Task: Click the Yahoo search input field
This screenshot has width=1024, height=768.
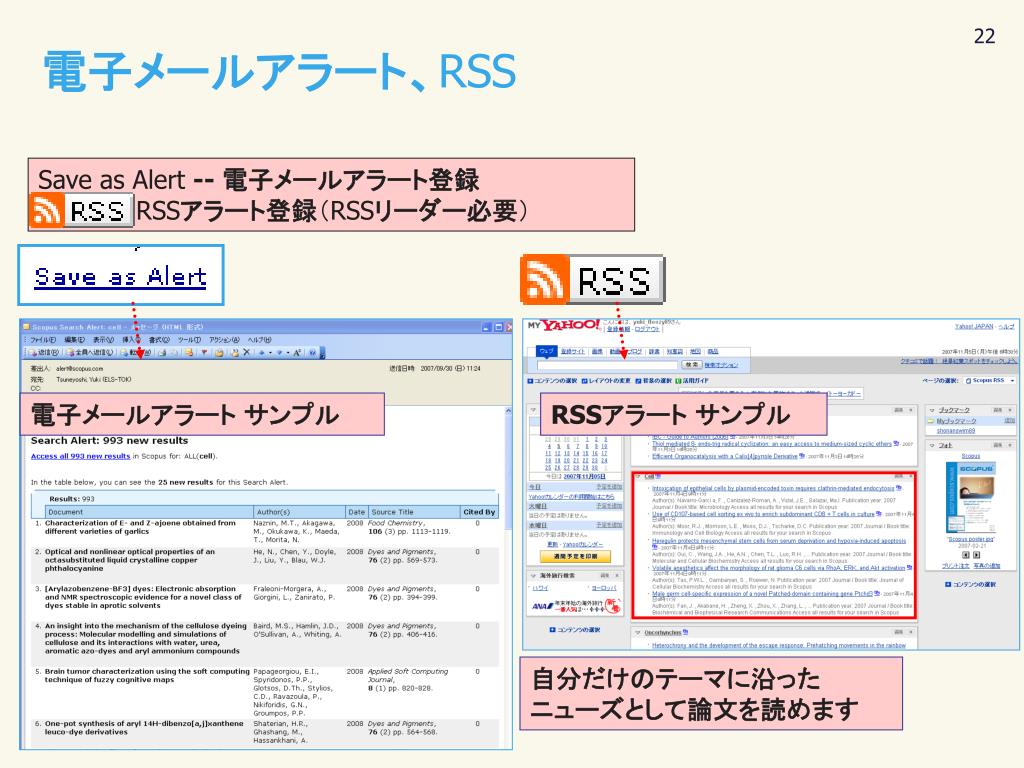Action: [x=607, y=365]
